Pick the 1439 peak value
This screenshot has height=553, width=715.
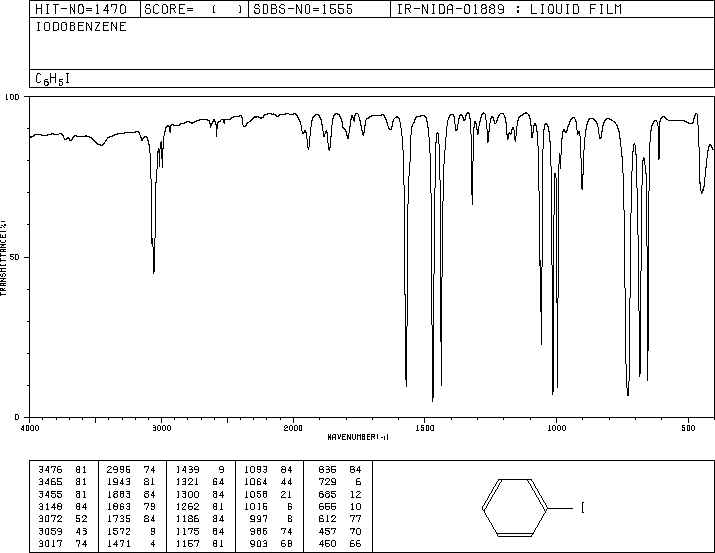187,470
